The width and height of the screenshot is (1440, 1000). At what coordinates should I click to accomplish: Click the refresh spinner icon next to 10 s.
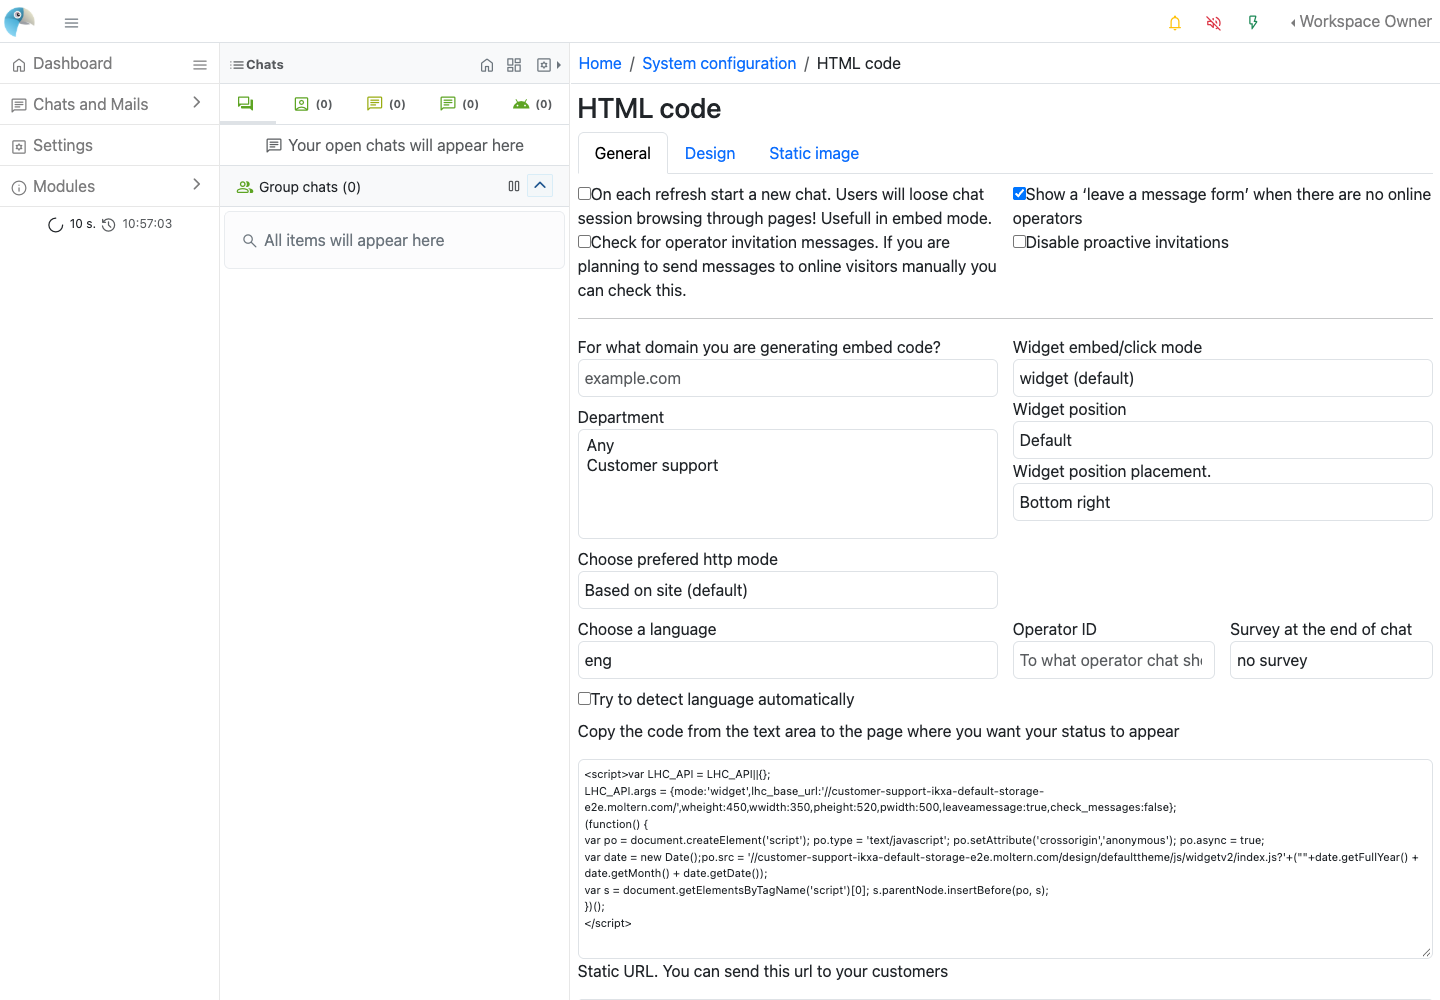coord(56,225)
